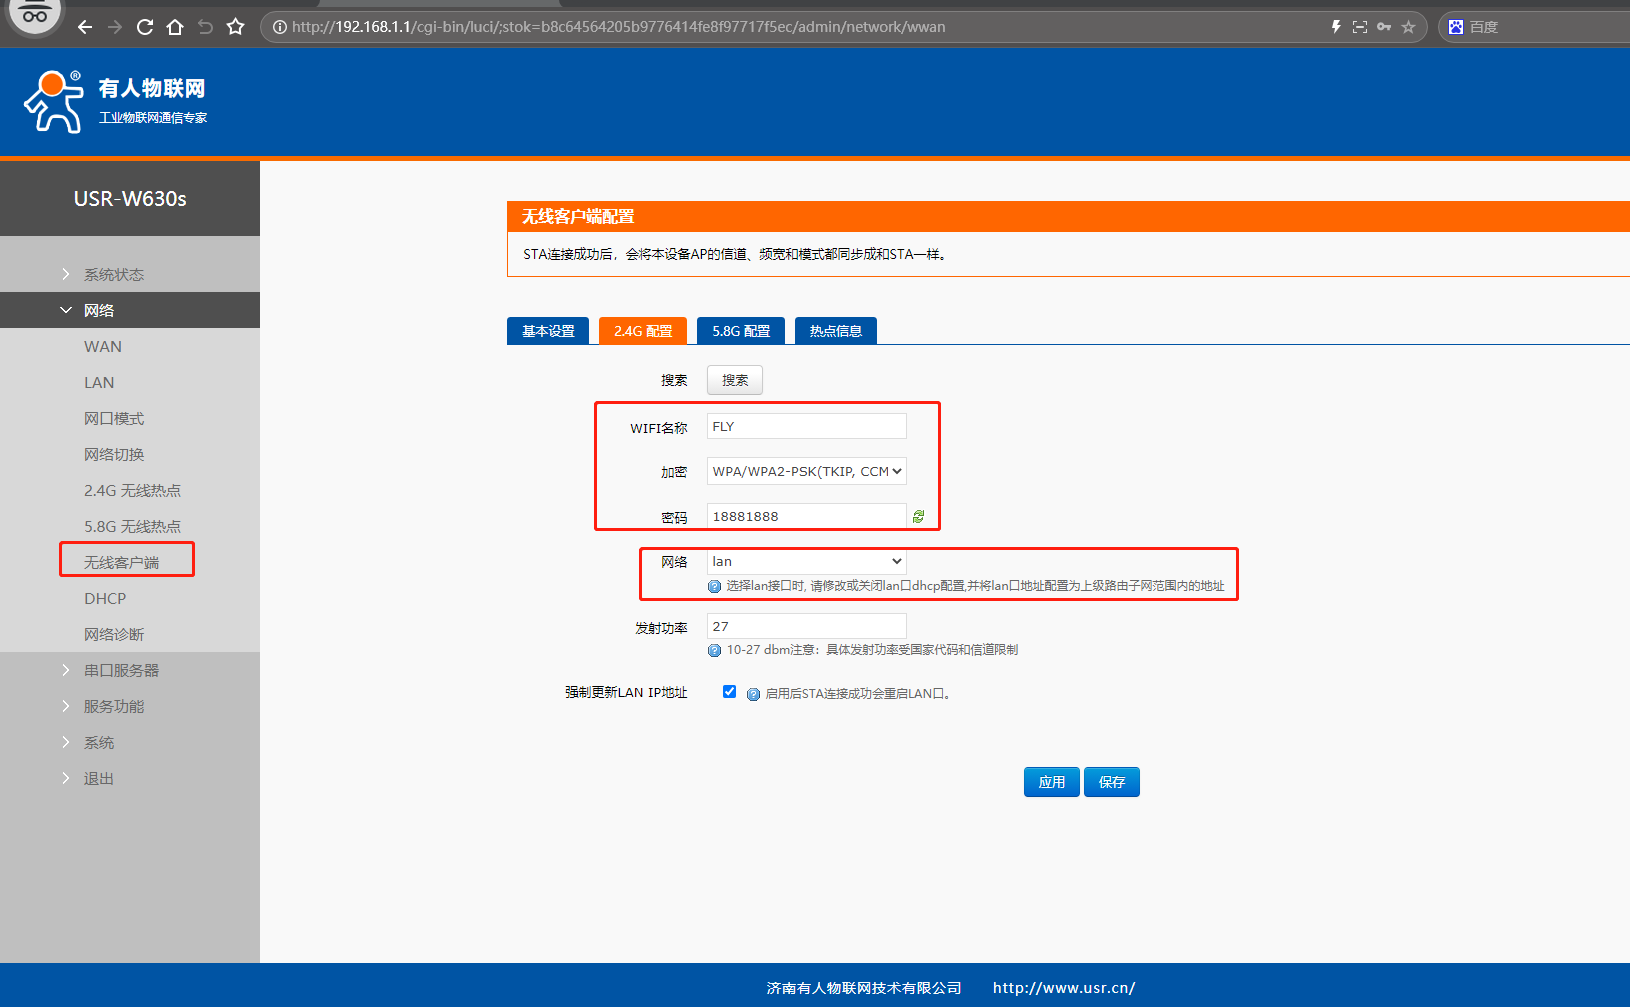Reload the page with the refresh icon
Screen dimensions: 1630x1007
[x=145, y=27]
